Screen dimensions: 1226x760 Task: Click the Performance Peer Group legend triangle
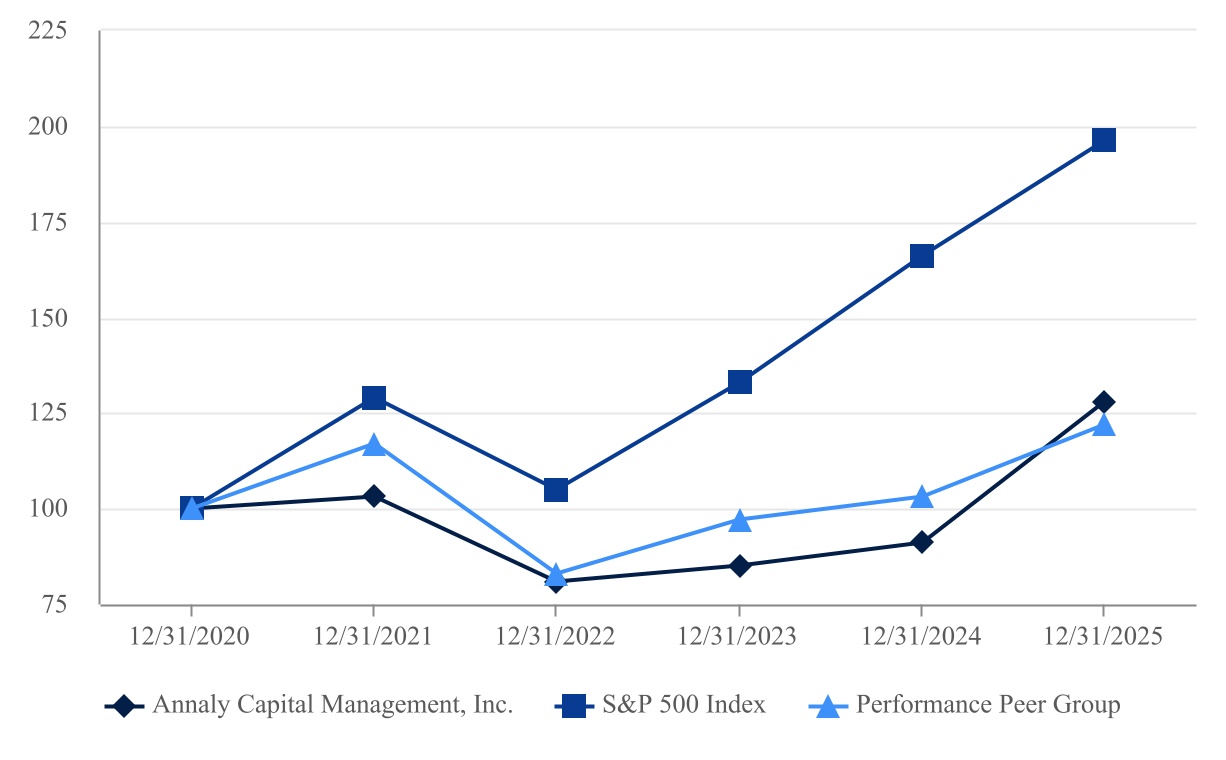828,706
